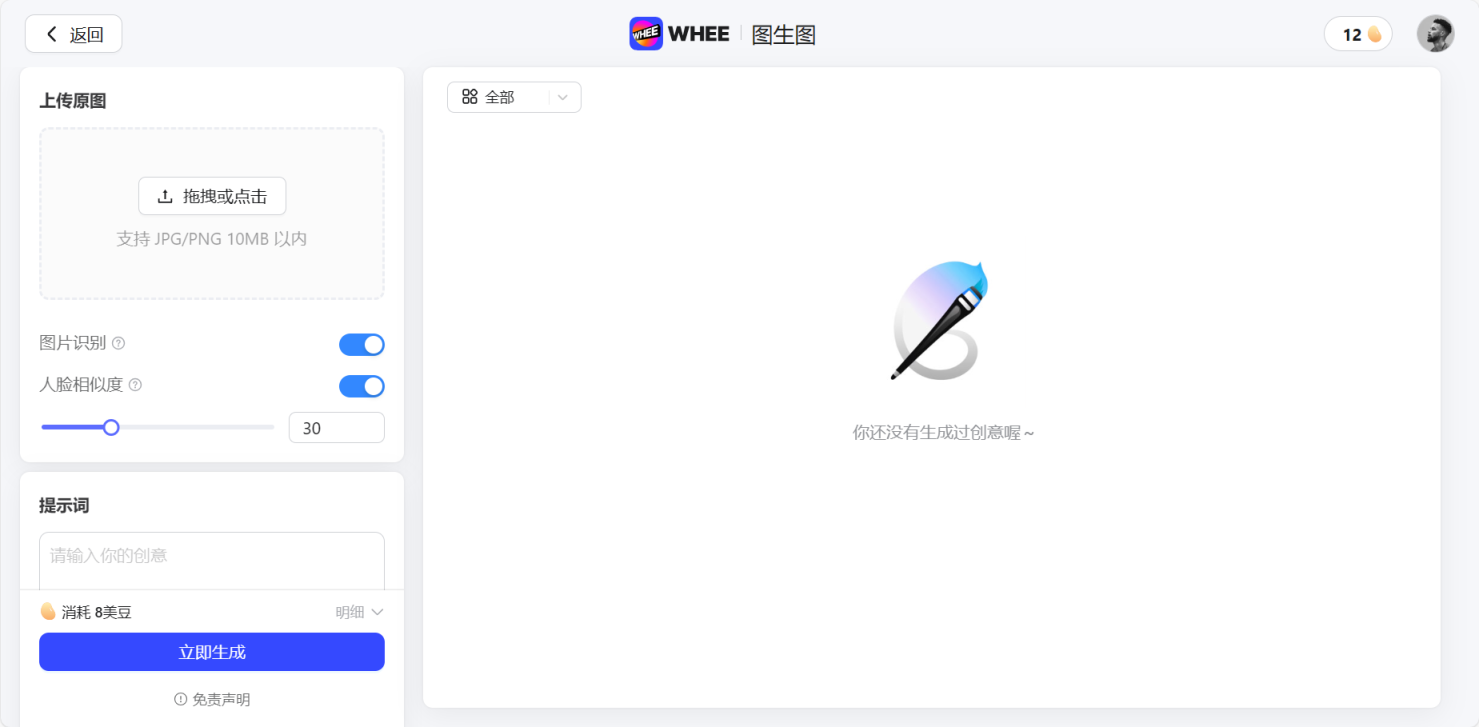Open the user profile avatar
The height and width of the screenshot is (727, 1479).
1435,34
